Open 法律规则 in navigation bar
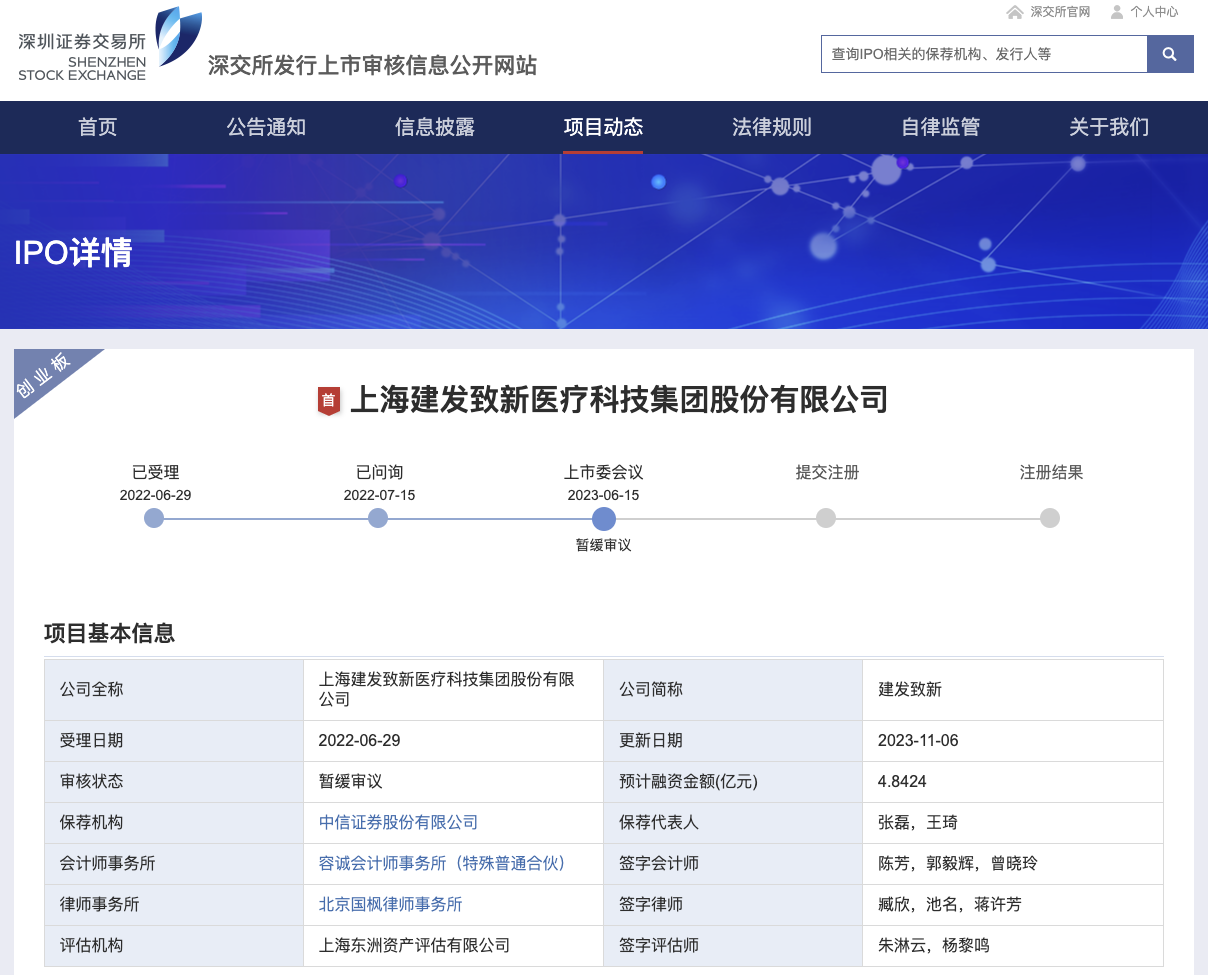Viewport: 1208px width, 975px height. (772, 127)
